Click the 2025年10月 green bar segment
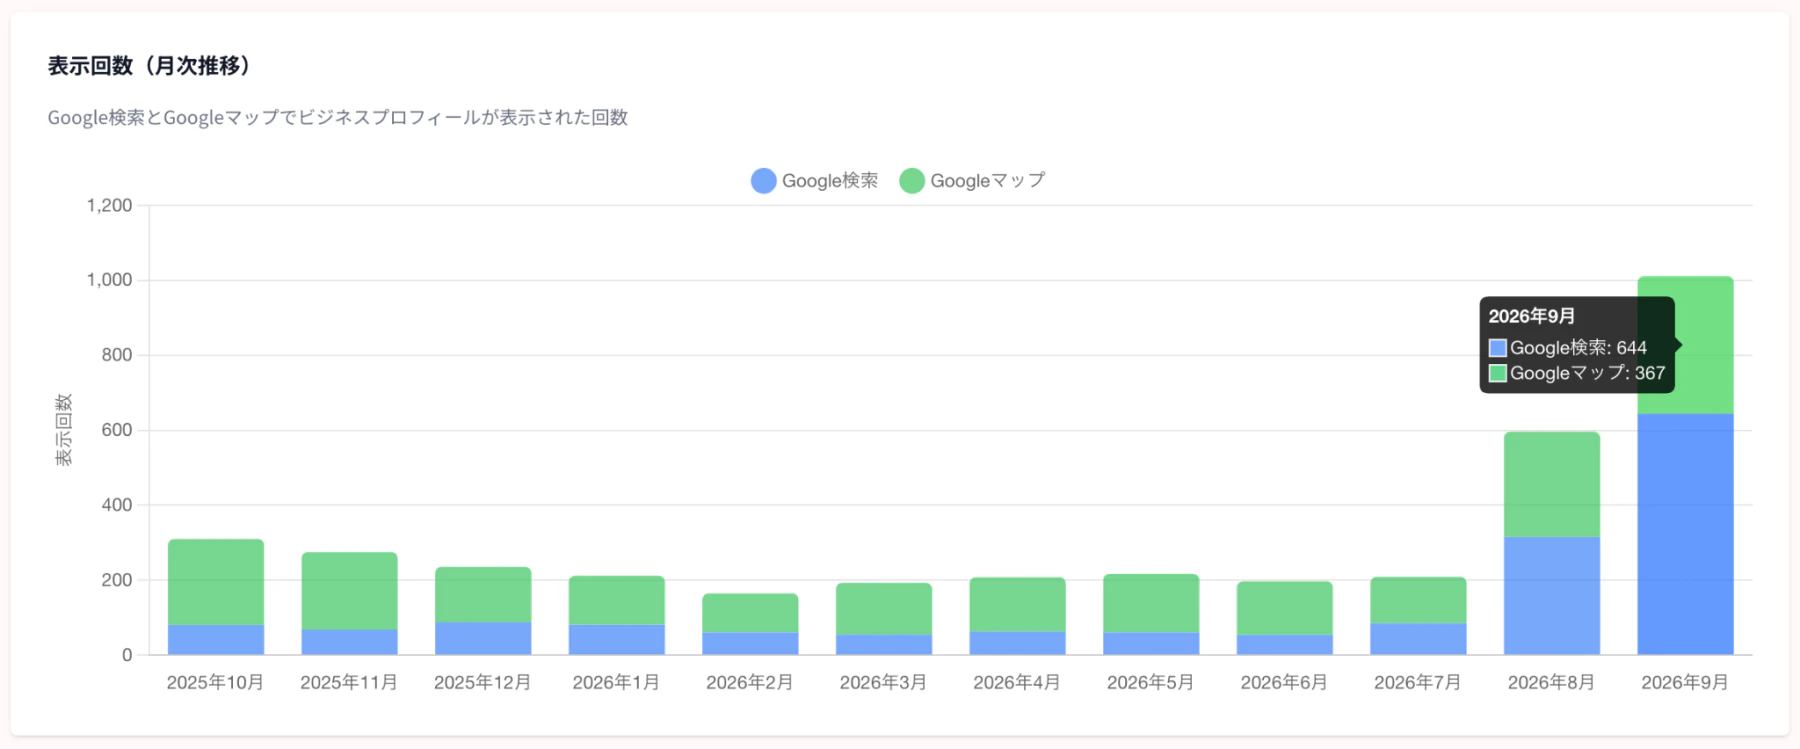The height and width of the screenshot is (749, 1800). [x=216, y=582]
